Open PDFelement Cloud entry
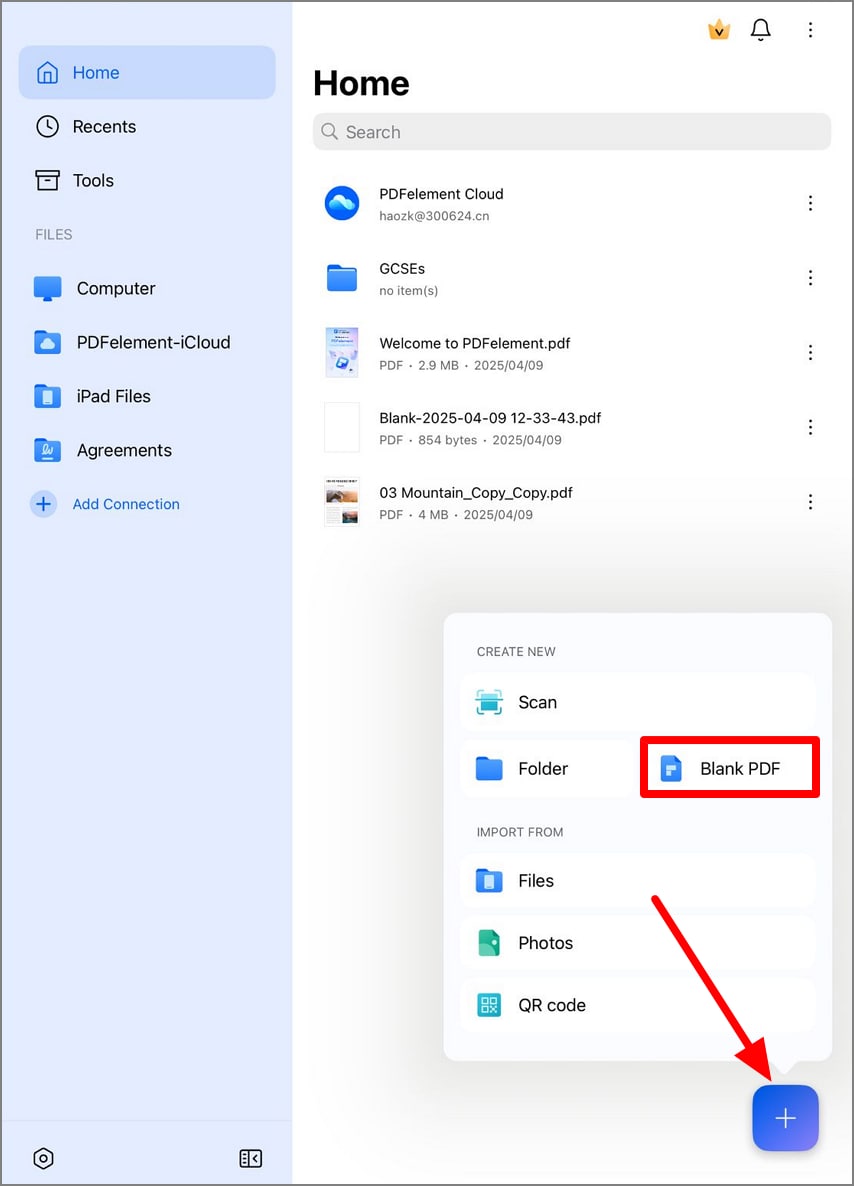Image resolution: width=854 pixels, height=1186 pixels. pyautogui.click(x=572, y=203)
